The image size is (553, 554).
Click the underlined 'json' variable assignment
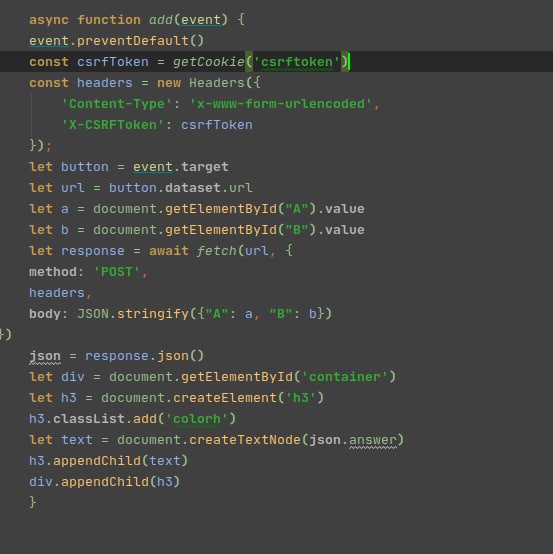[x=45, y=356]
